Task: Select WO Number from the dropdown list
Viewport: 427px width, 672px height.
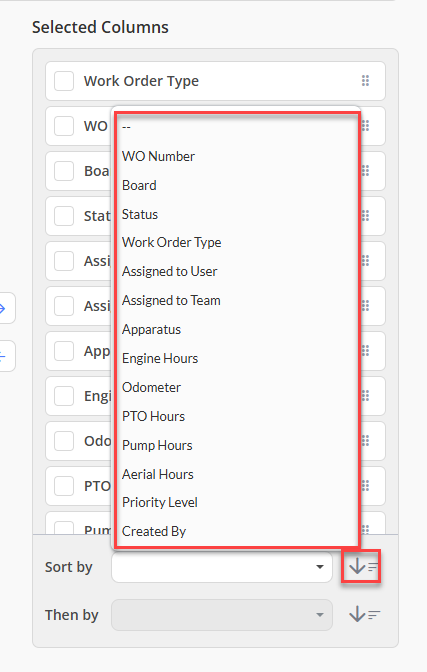Action: tap(158, 156)
